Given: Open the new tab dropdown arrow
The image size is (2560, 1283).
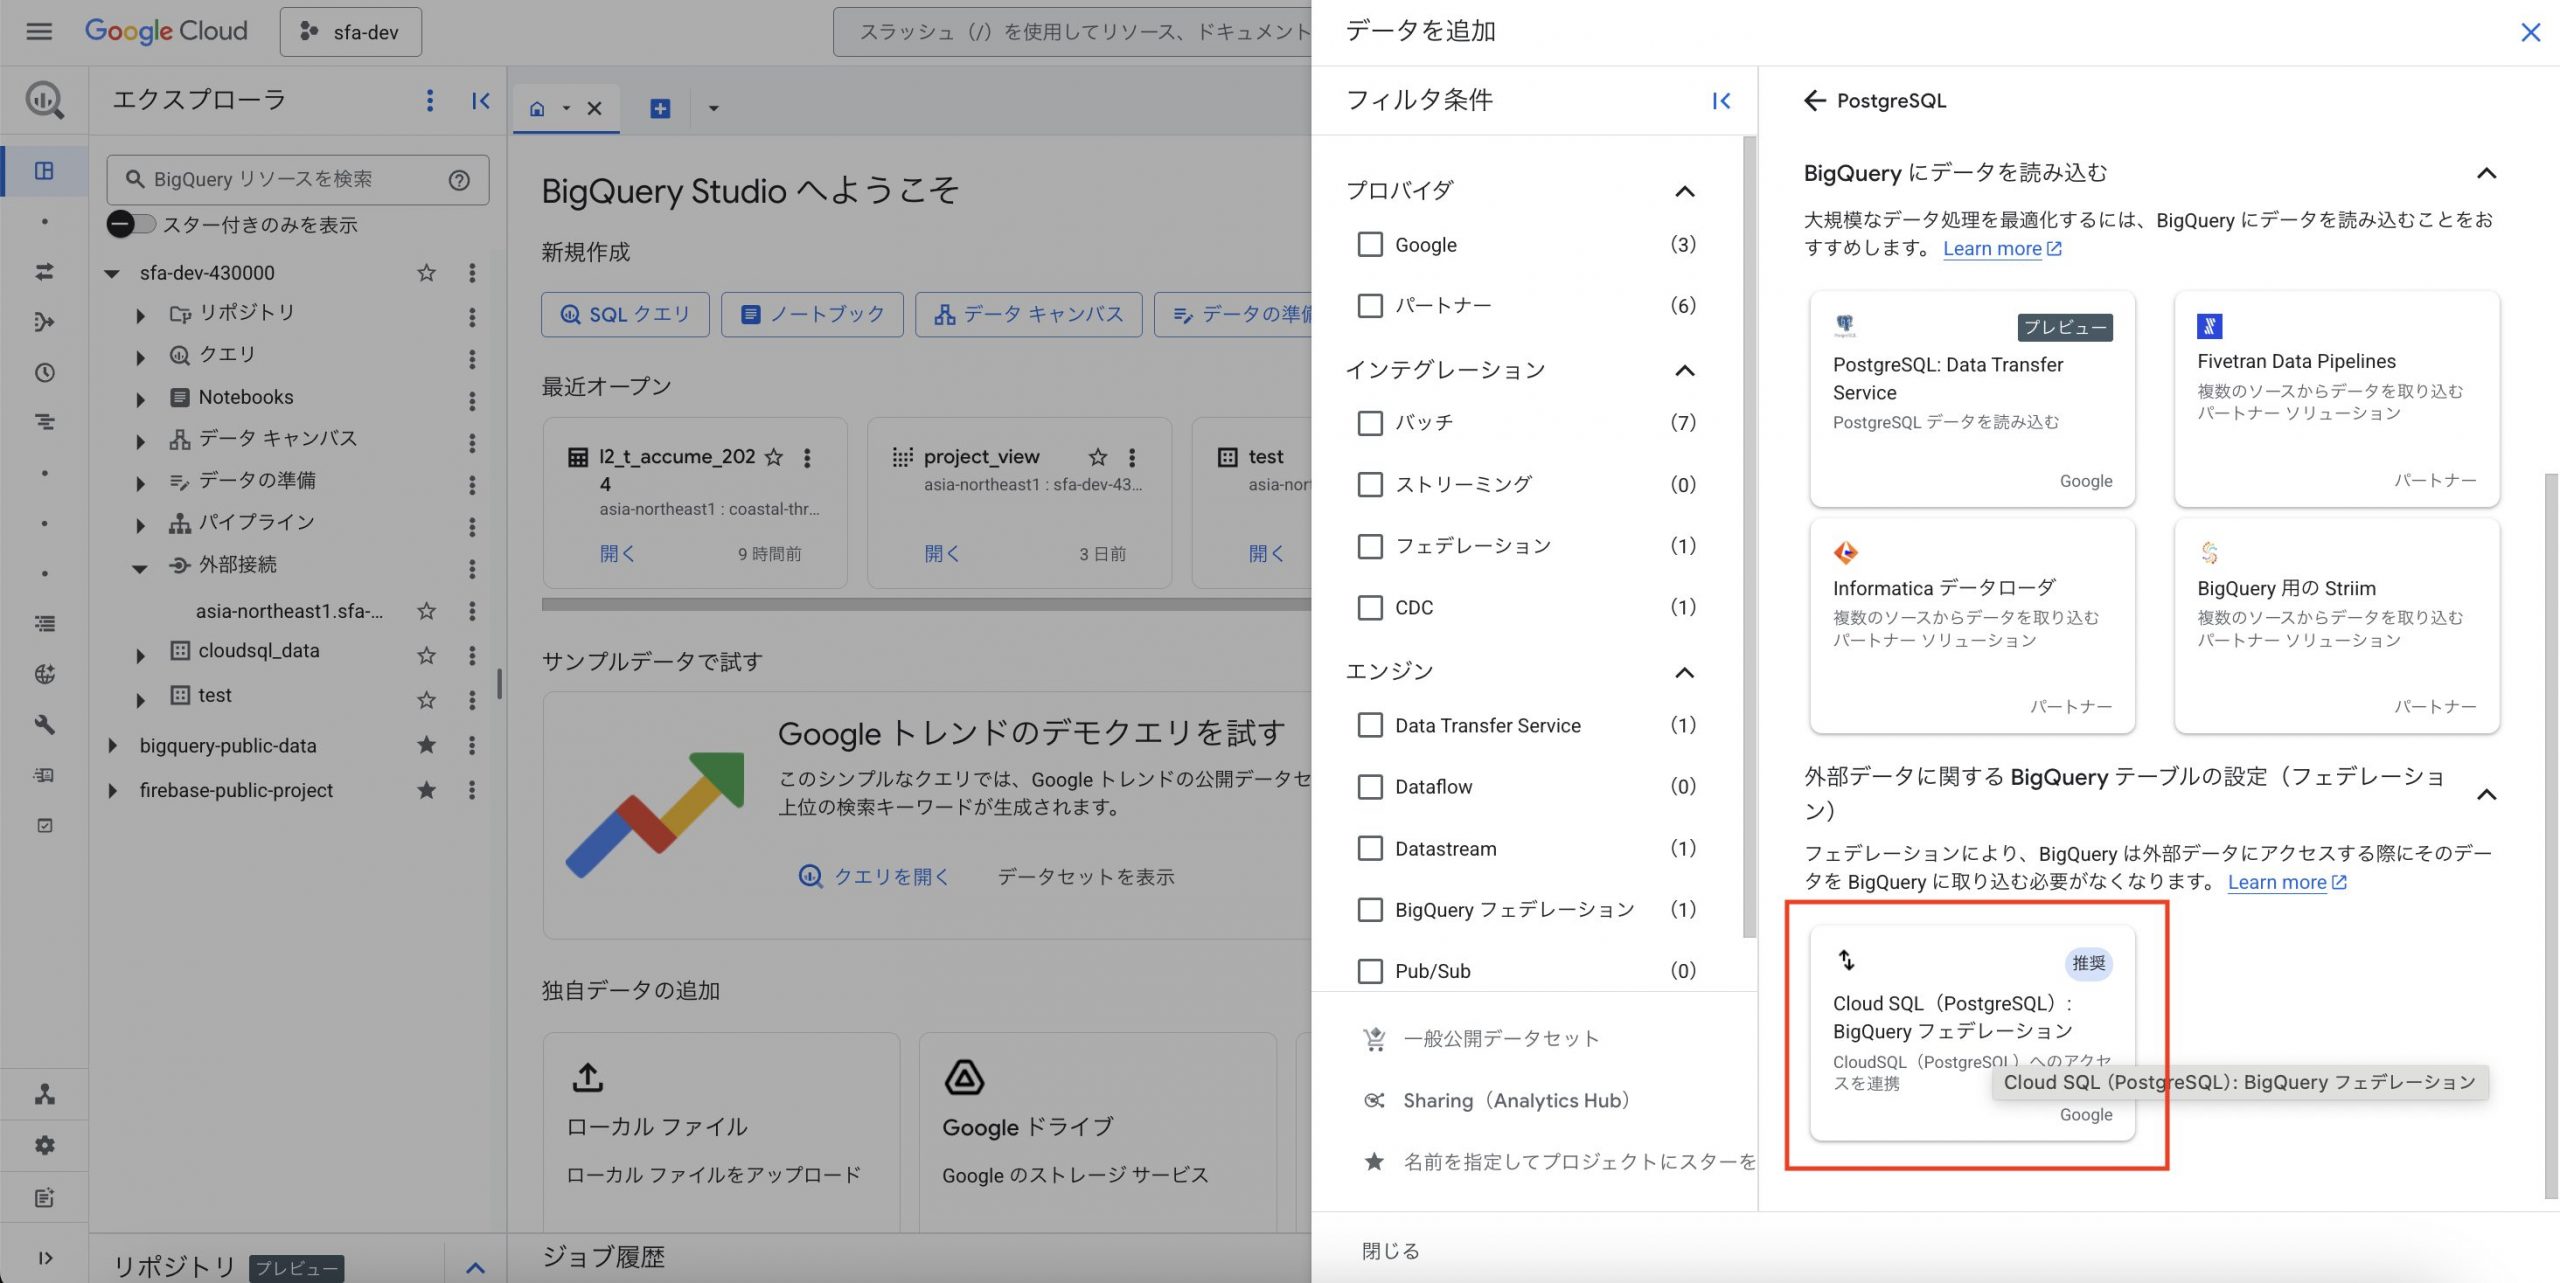Looking at the screenshot, I should point(713,108).
